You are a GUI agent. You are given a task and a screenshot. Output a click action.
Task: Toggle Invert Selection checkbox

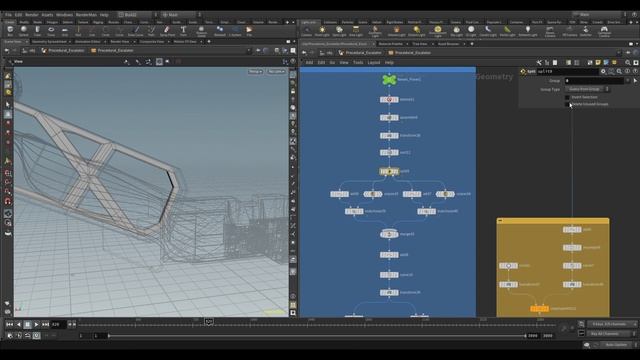(567, 97)
